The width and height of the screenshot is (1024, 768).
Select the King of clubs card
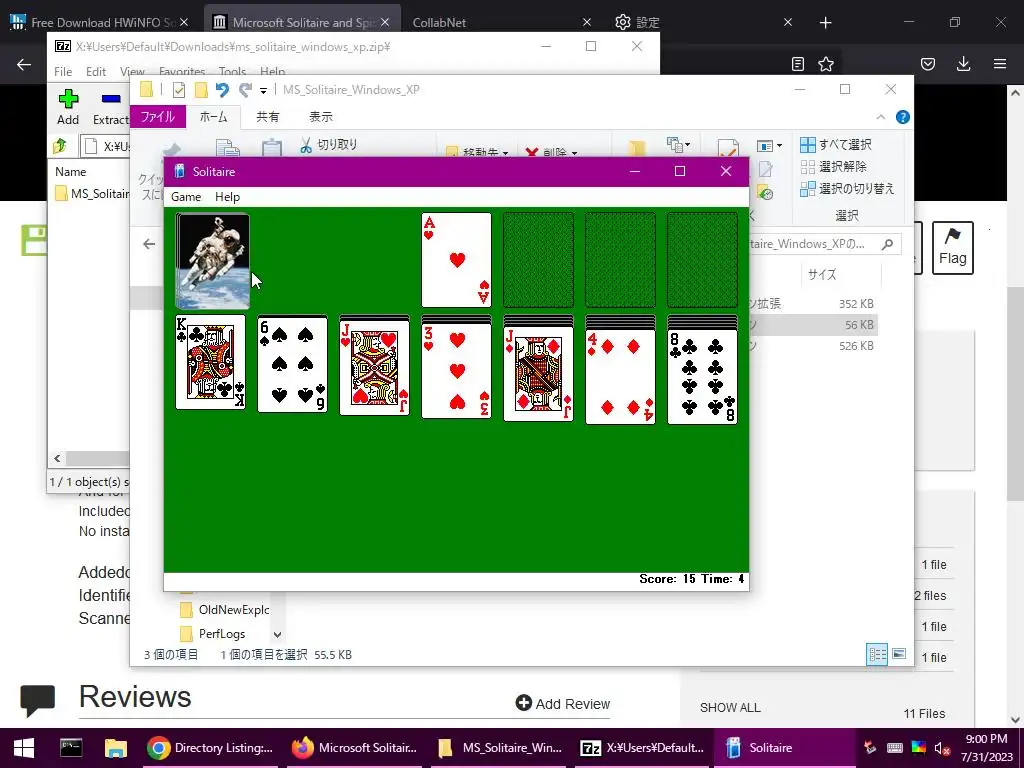(210, 362)
